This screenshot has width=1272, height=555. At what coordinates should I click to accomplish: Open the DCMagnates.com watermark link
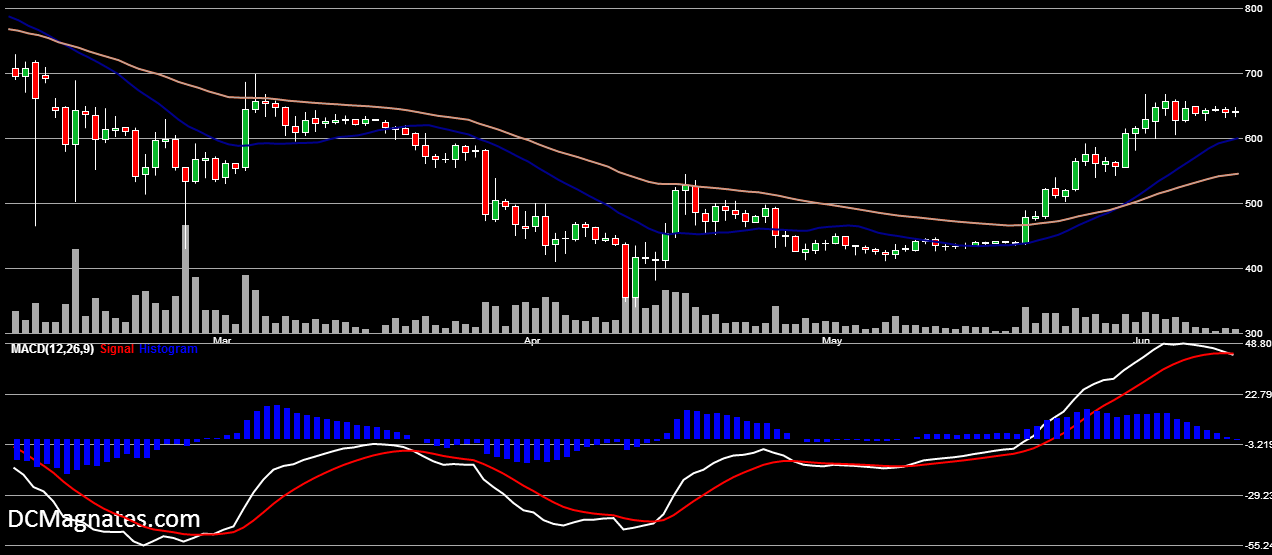pyautogui.click(x=104, y=519)
